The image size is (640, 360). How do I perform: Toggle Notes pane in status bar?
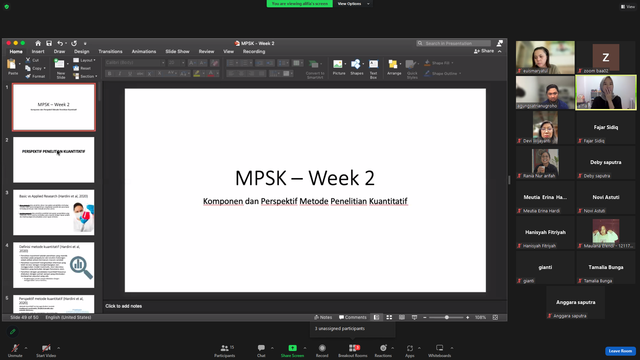click(323, 317)
